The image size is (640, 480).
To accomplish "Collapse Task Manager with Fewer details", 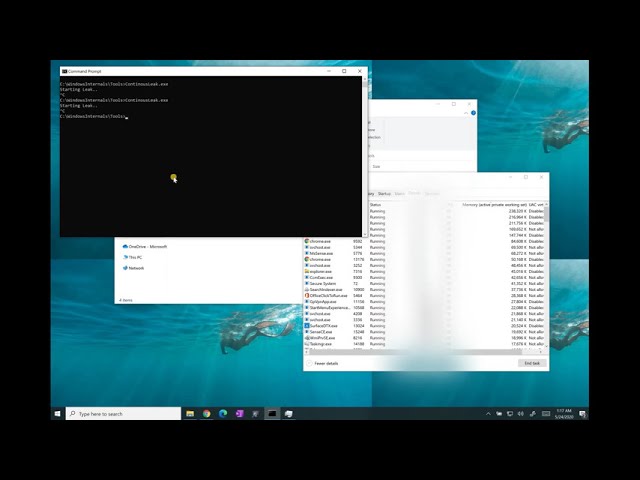I will pos(322,363).
